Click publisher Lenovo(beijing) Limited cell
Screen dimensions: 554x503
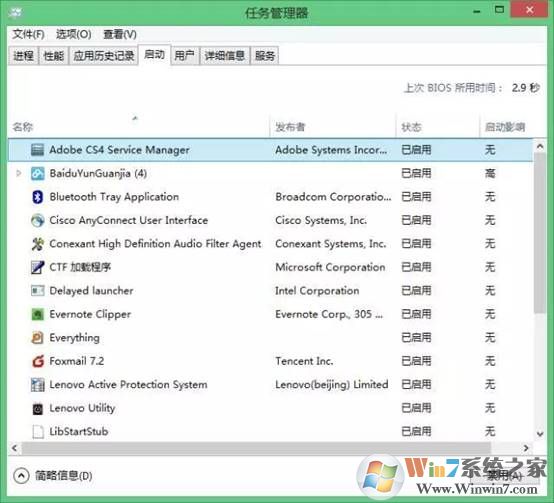(x=332, y=385)
